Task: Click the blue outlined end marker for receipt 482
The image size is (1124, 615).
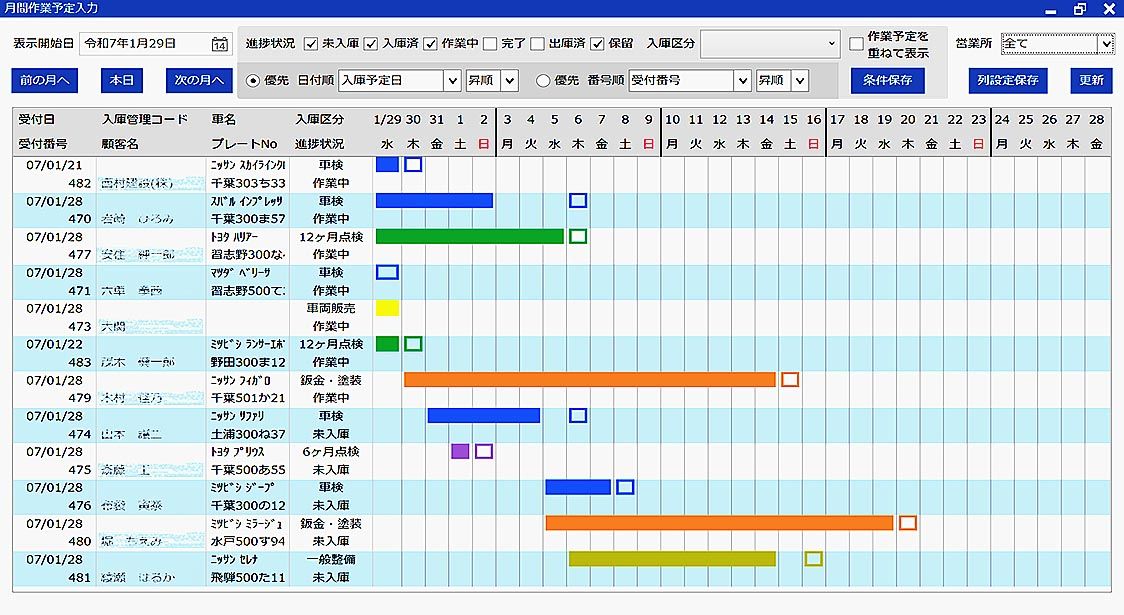Action: tap(412, 164)
